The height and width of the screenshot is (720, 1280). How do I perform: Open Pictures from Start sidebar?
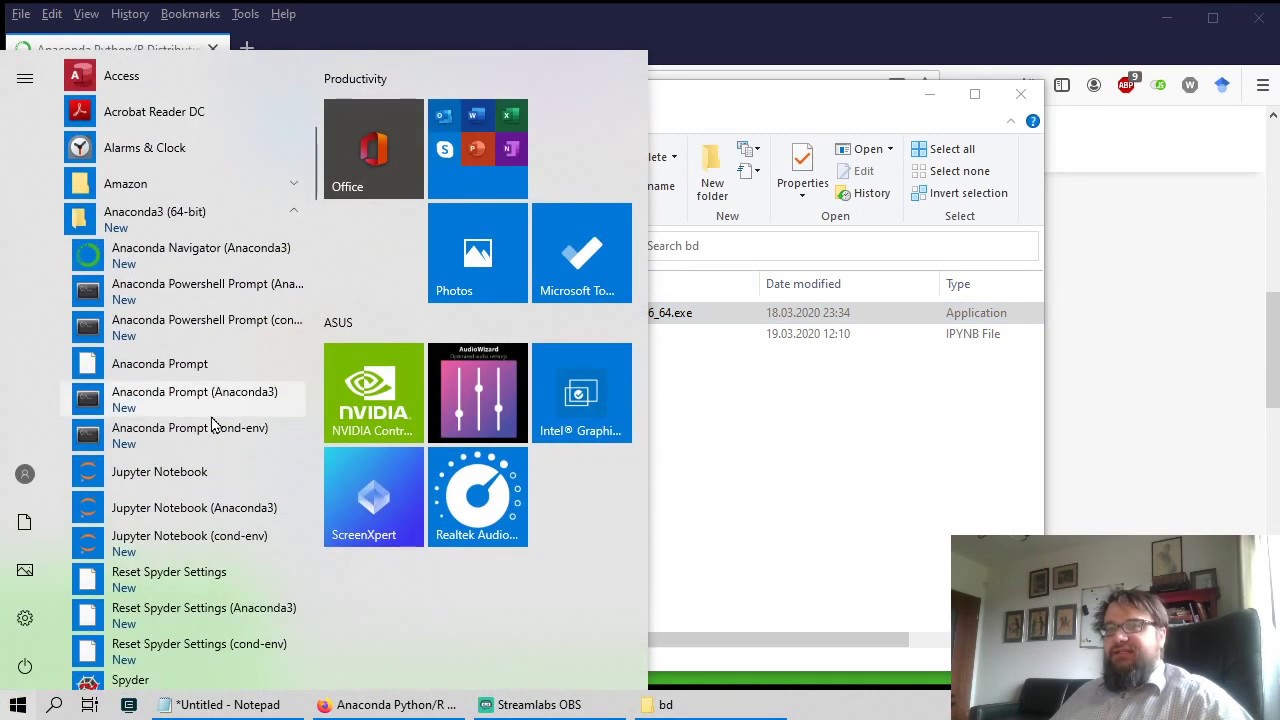coord(25,570)
